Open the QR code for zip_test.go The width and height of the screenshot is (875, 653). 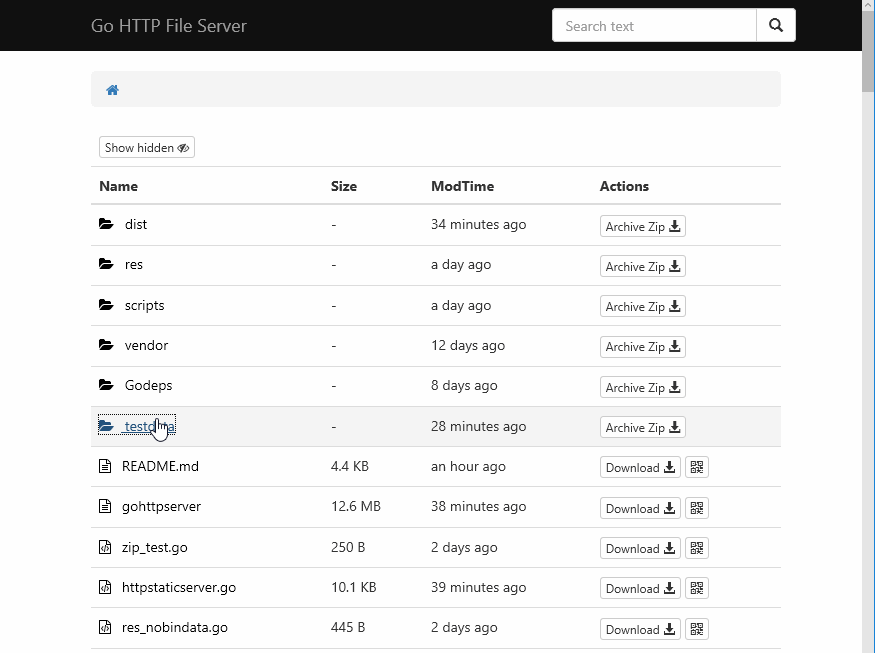pyautogui.click(x=697, y=548)
